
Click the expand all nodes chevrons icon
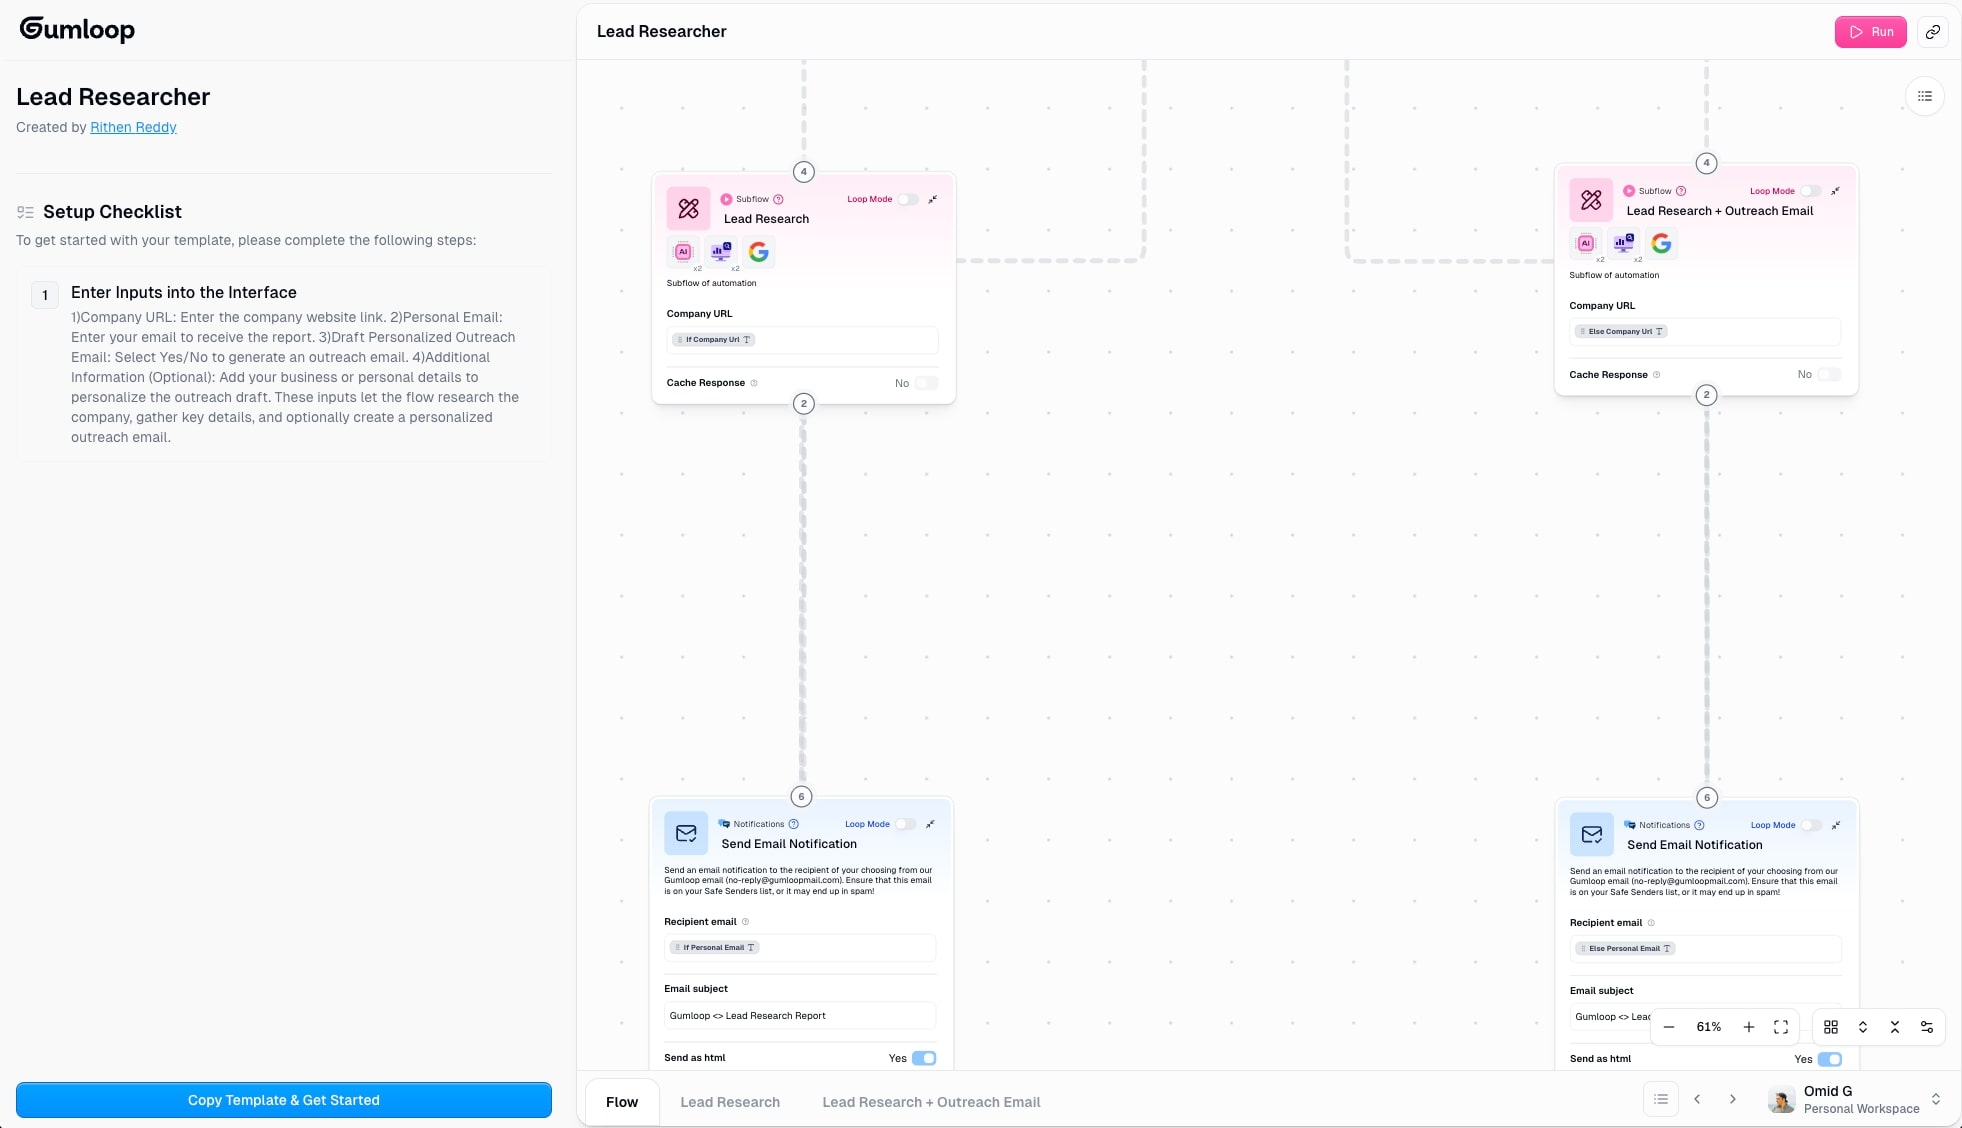[x=1863, y=1027]
